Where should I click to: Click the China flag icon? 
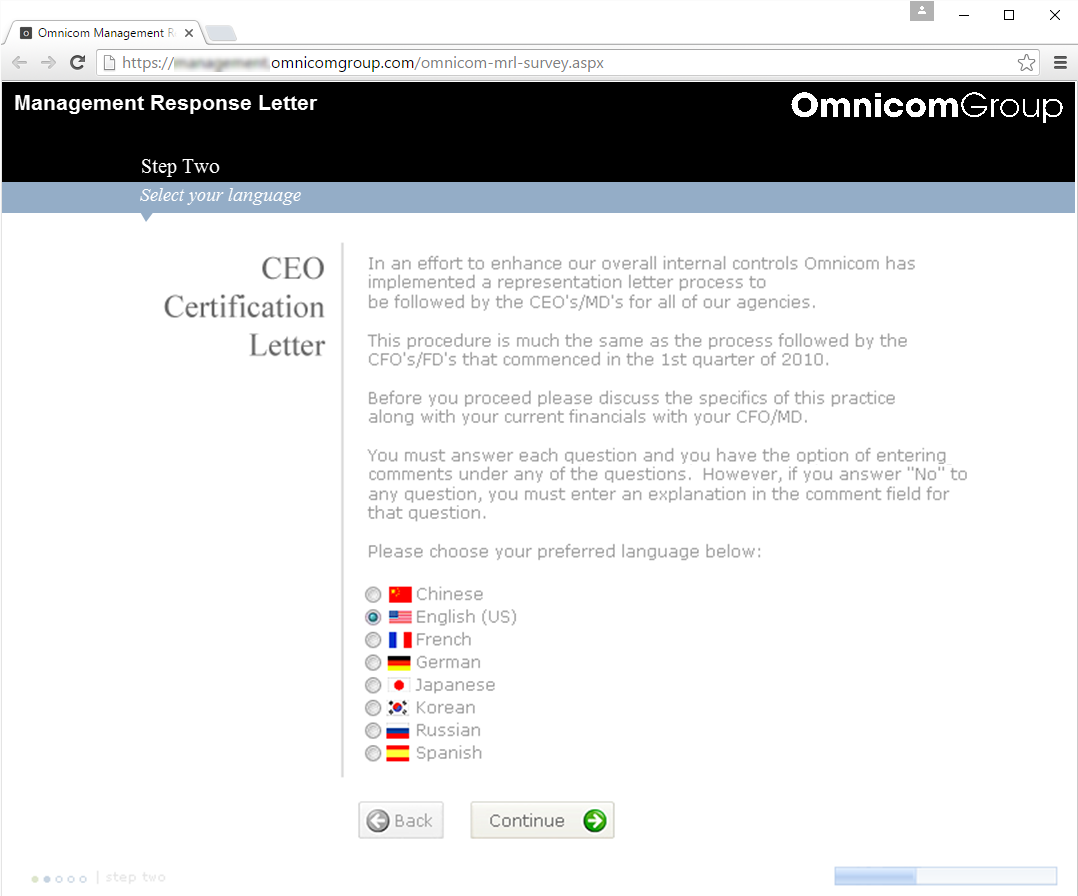pyautogui.click(x=399, y=594)
